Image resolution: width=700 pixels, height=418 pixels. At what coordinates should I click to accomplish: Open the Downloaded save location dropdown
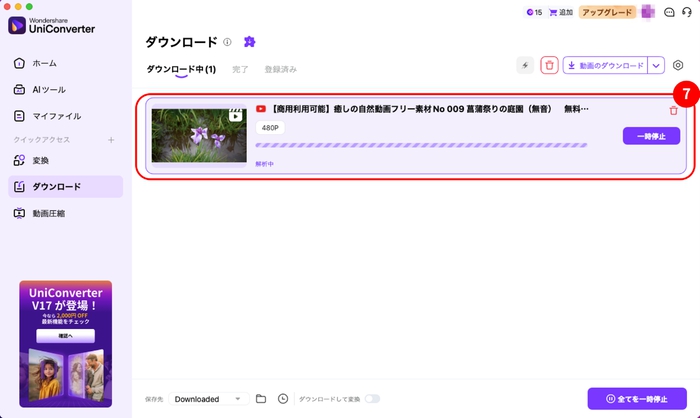click(208, 398)
